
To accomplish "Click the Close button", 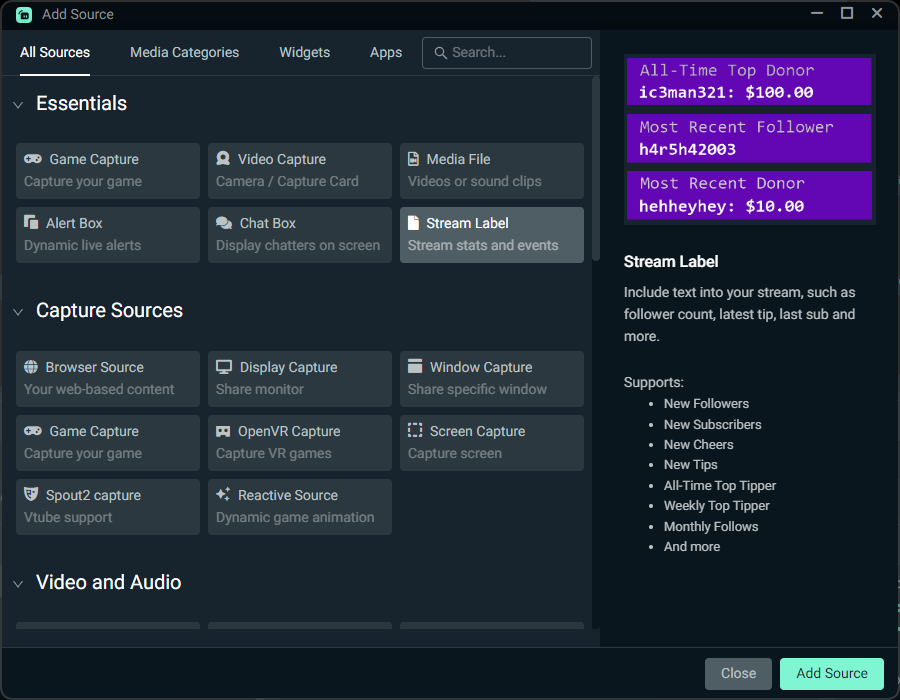I will (738, 673).
